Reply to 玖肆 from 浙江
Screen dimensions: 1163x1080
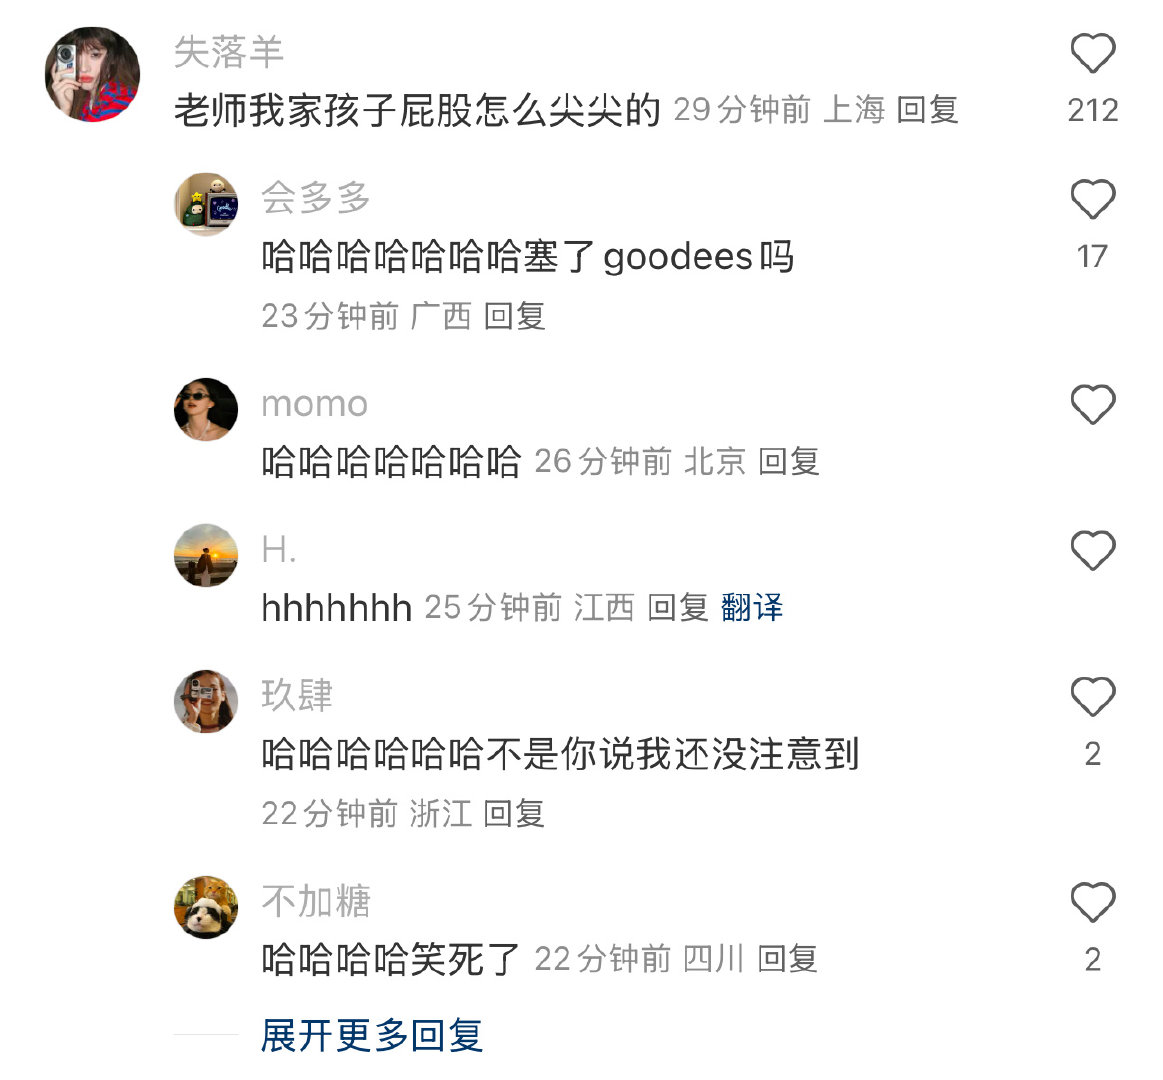[513, 814]
